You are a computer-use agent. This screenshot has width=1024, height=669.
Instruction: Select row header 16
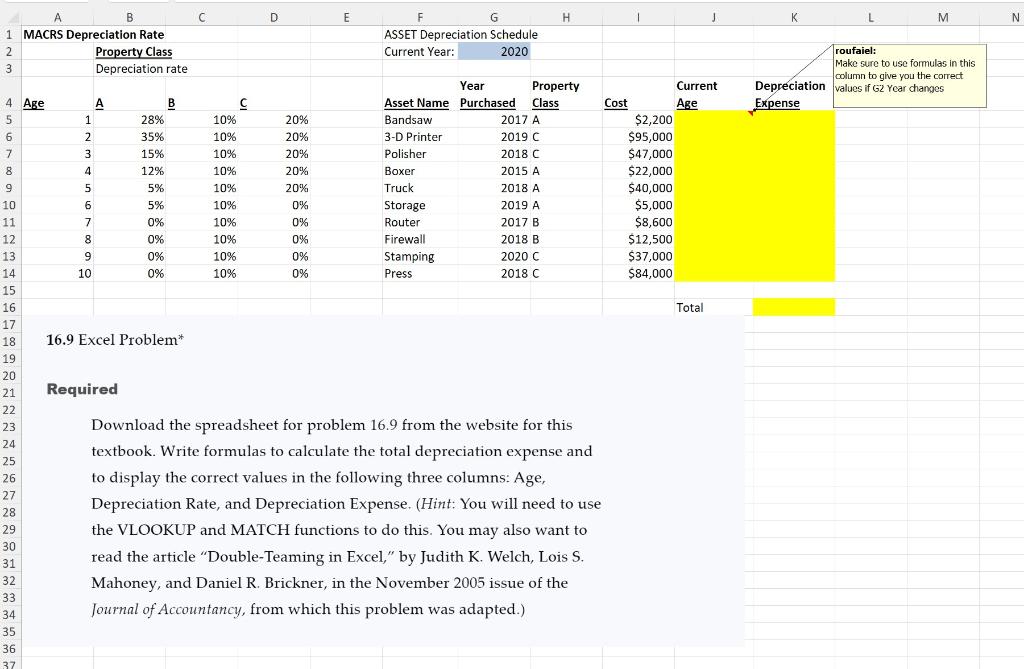10,307
